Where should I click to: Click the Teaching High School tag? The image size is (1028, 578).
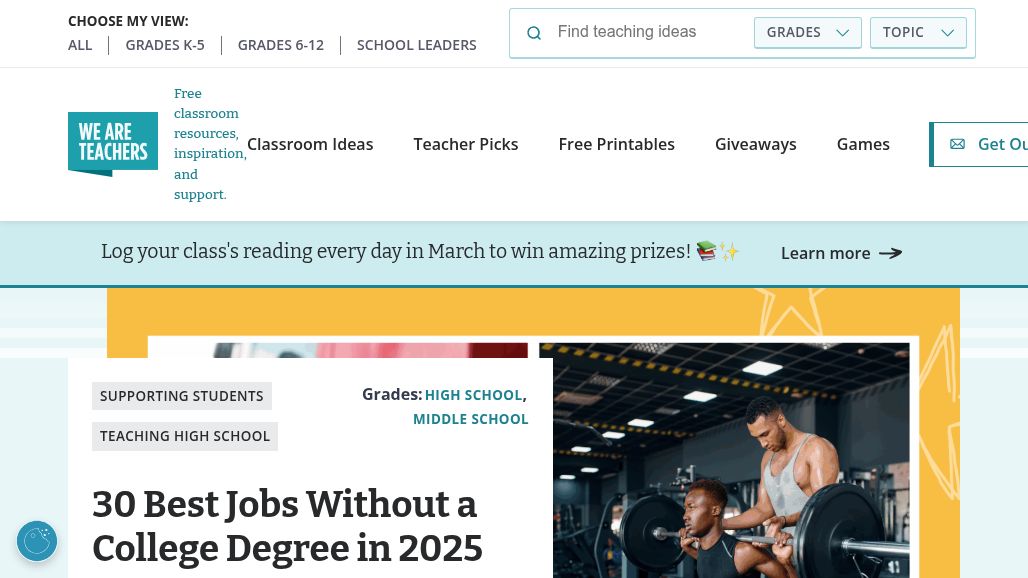pyautogui.click(x=185, y=436)
